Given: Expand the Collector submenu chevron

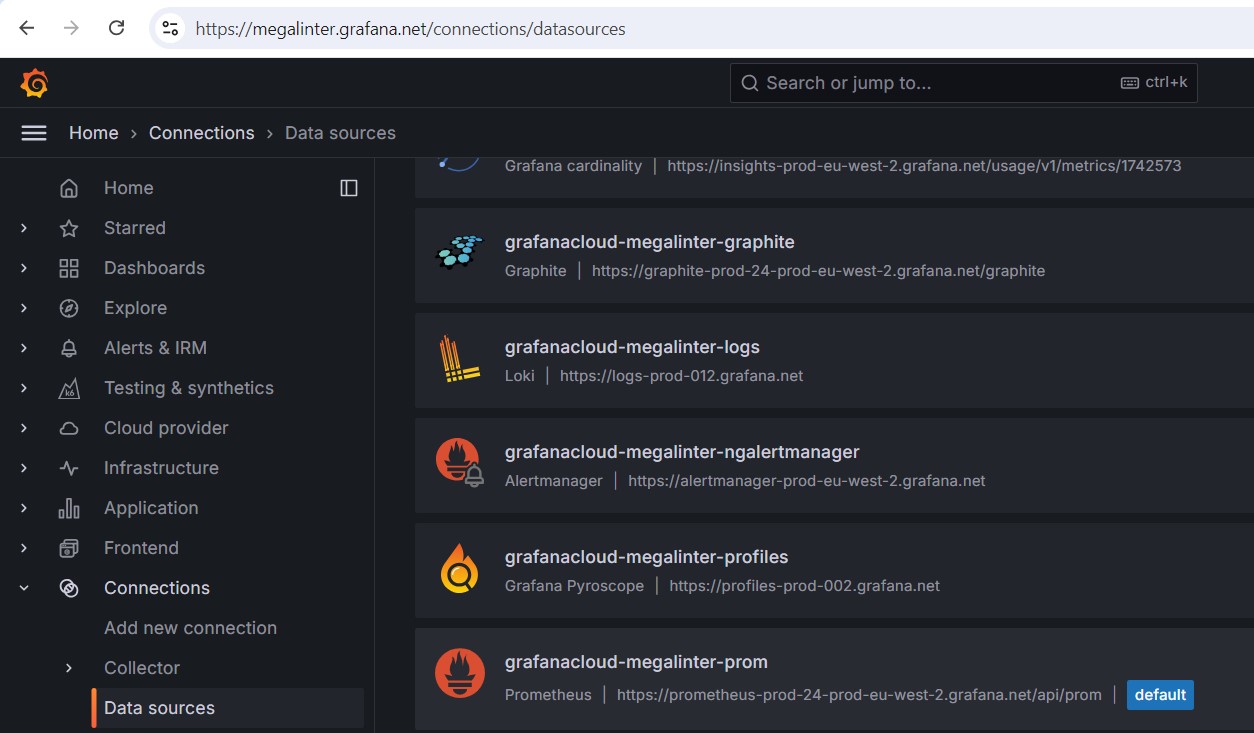Looking at the screenshot, I should click(x=69, y=668).
